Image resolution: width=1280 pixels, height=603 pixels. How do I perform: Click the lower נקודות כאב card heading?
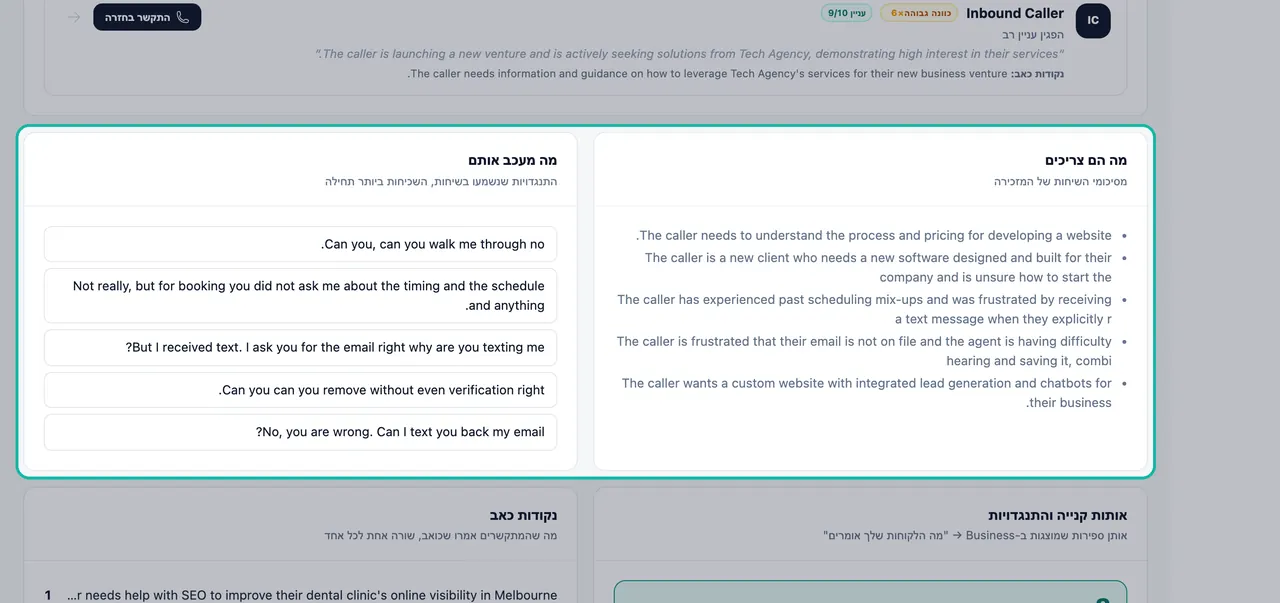524,516
